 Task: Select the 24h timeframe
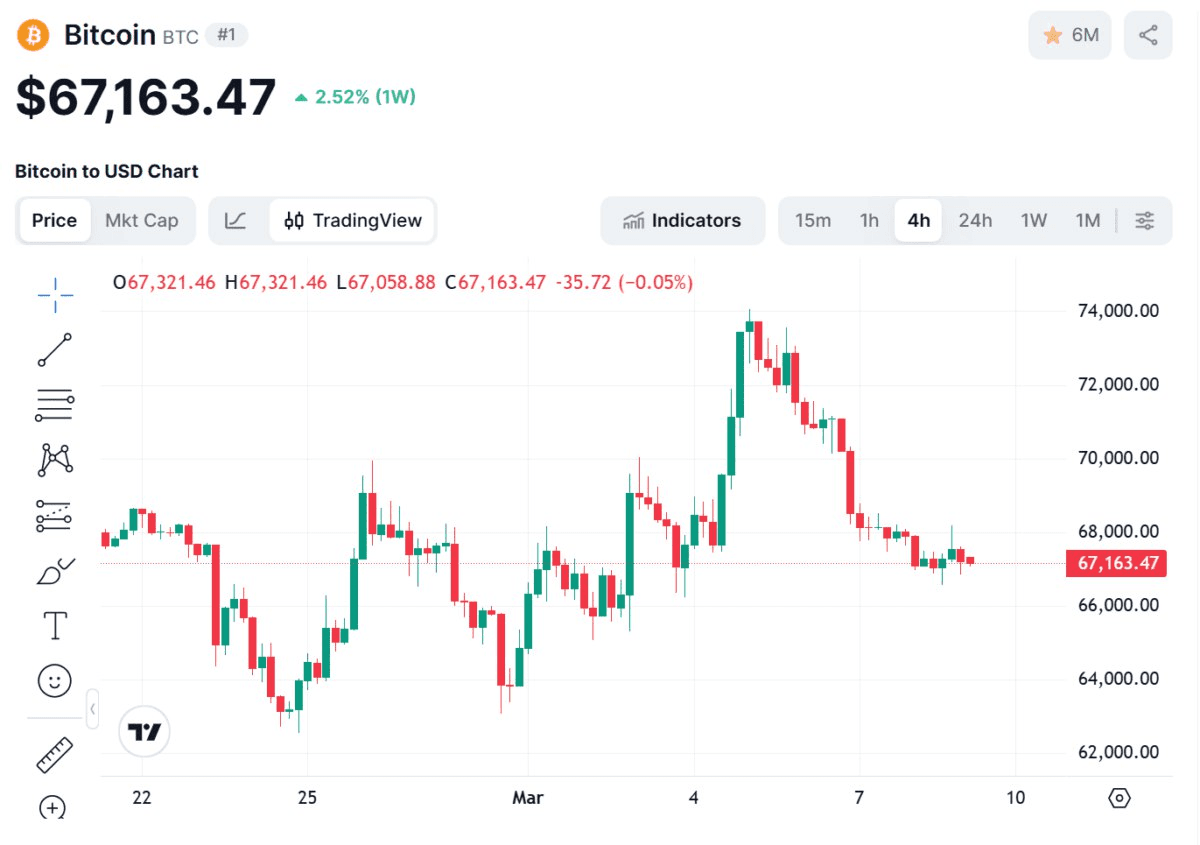975,221
